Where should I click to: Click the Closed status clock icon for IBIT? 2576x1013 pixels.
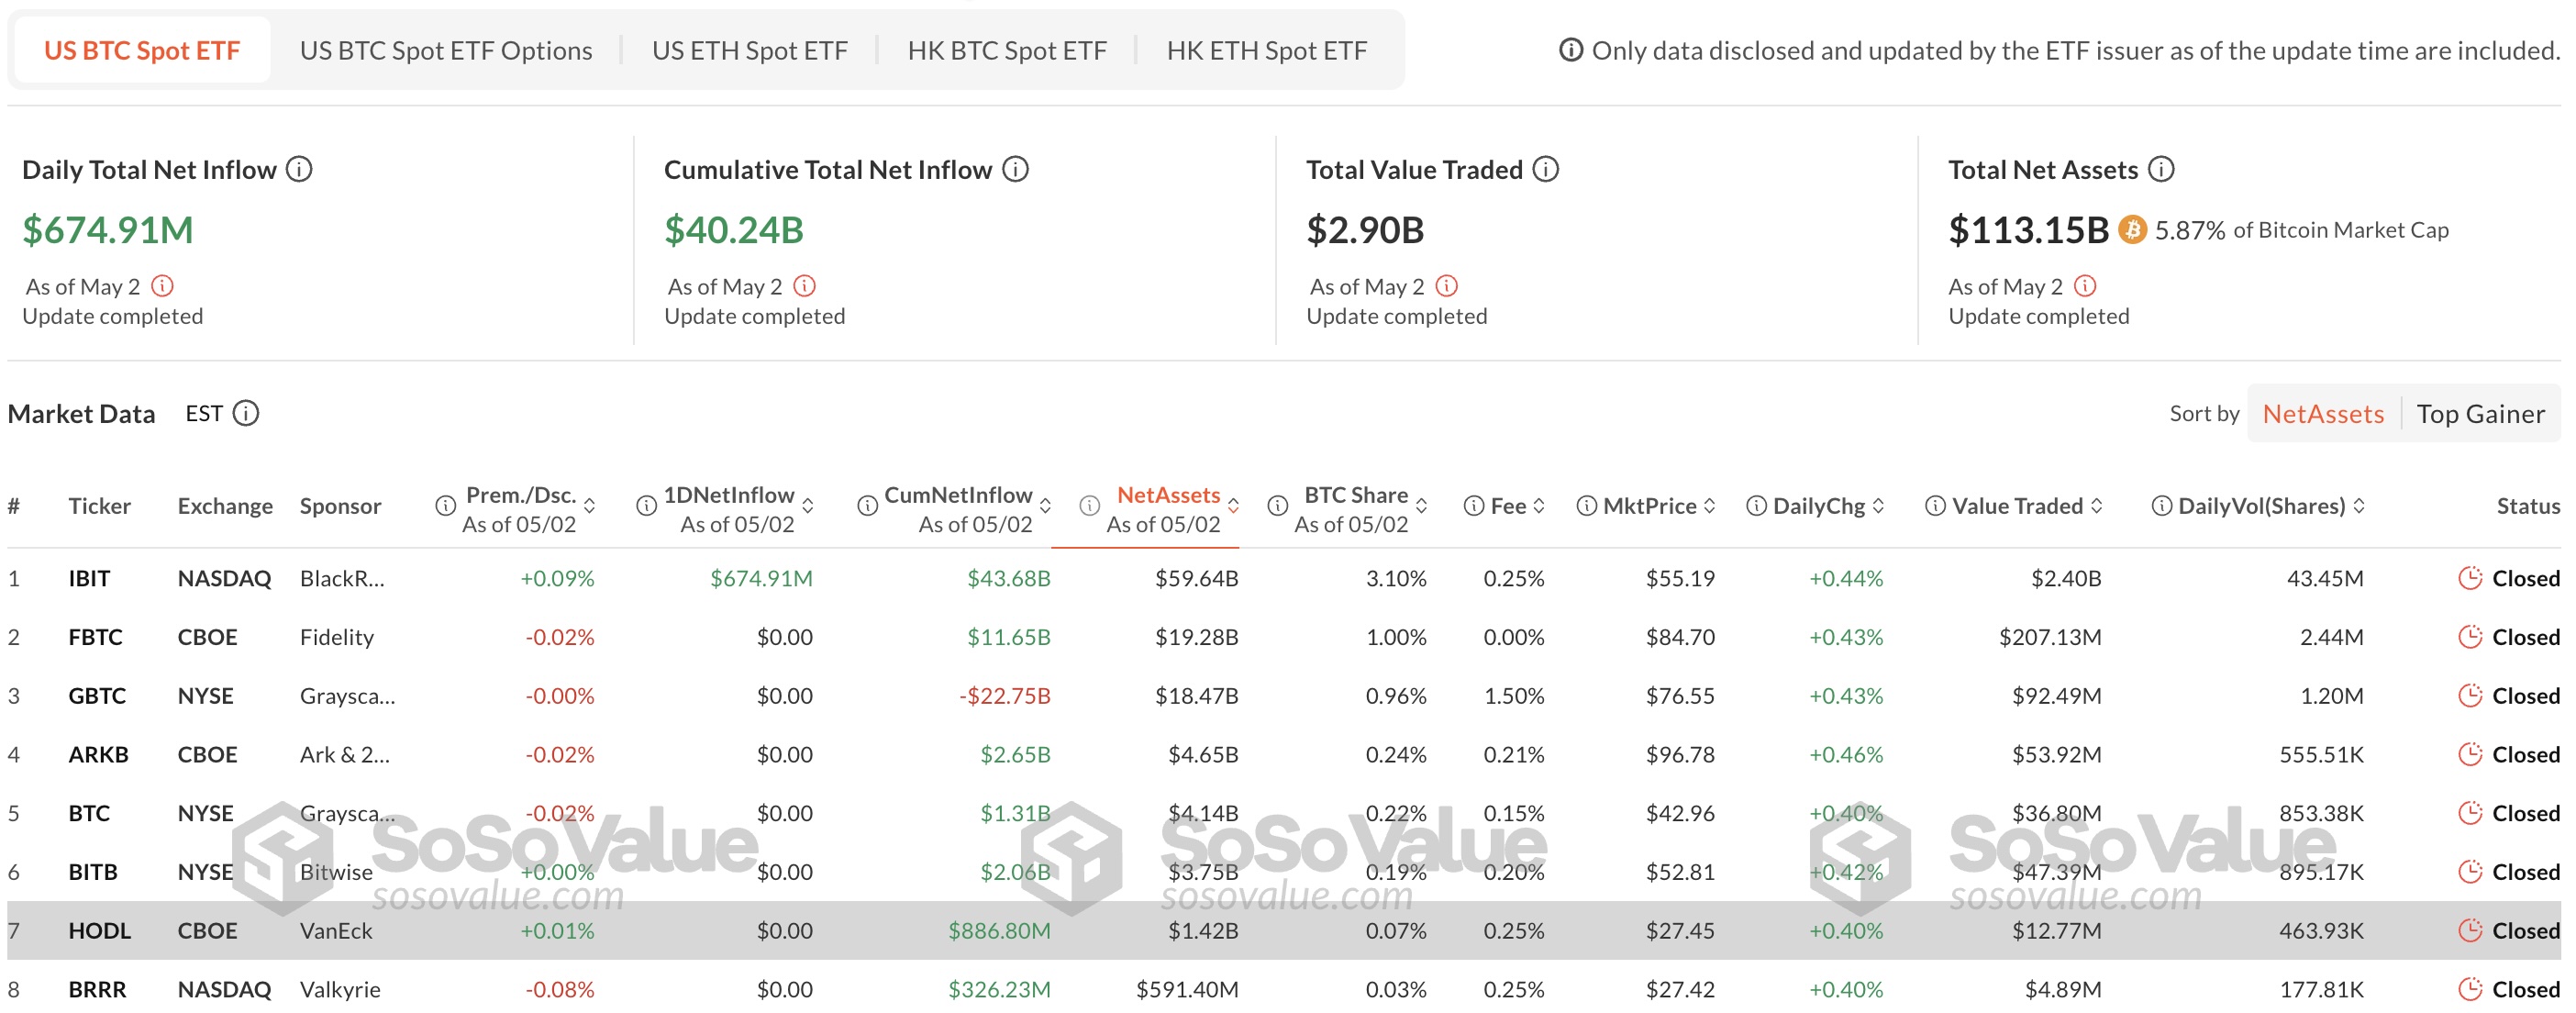[2470, 578]
